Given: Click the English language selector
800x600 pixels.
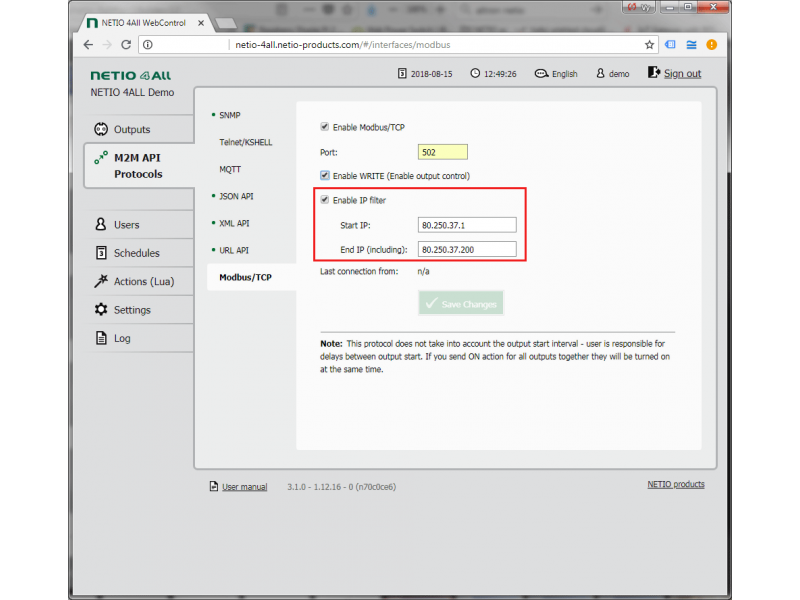Looking at the screenshot, I should (565, 74).
